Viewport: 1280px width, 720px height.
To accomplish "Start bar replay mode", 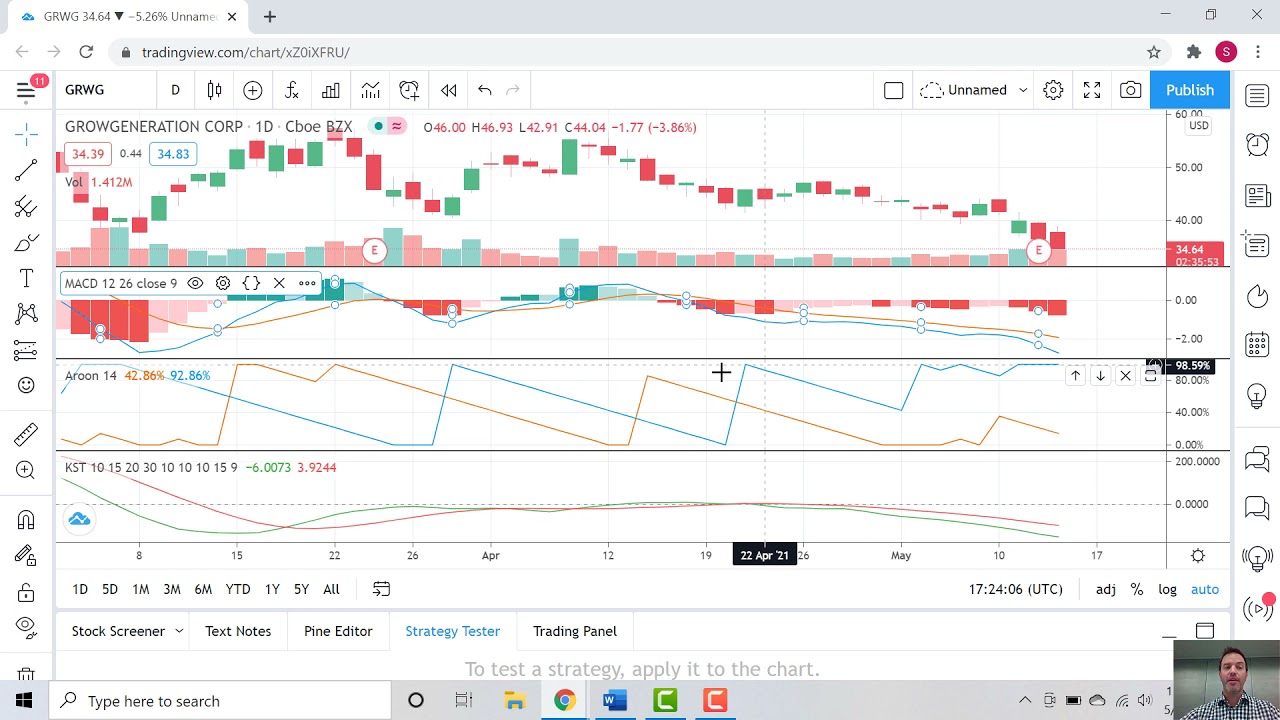I will [x=448, y=90].
